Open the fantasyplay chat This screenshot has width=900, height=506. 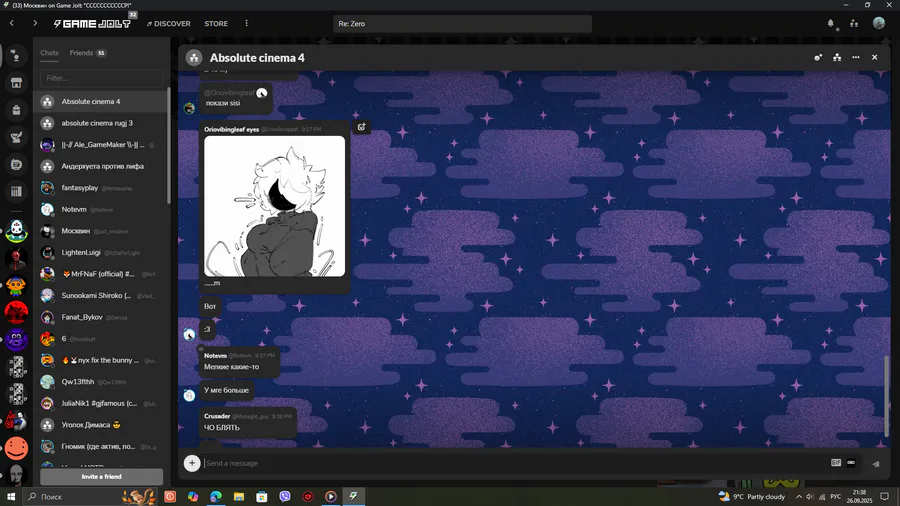tap(100, 188)
